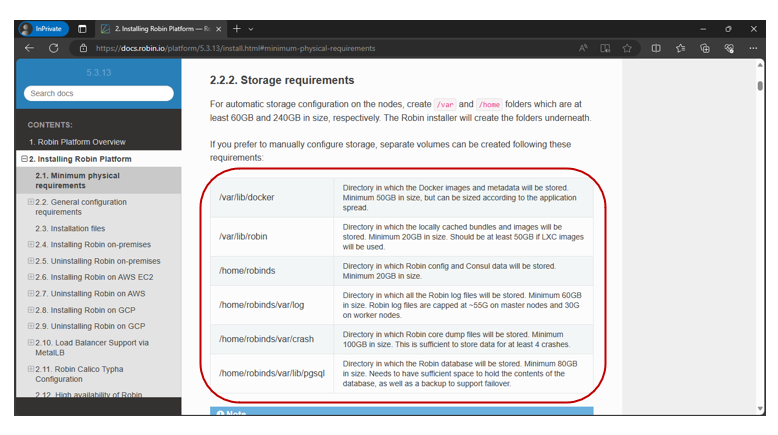Screen dimensions: 778x435
Task: Open split screen icon
Action: pos(656,48)
